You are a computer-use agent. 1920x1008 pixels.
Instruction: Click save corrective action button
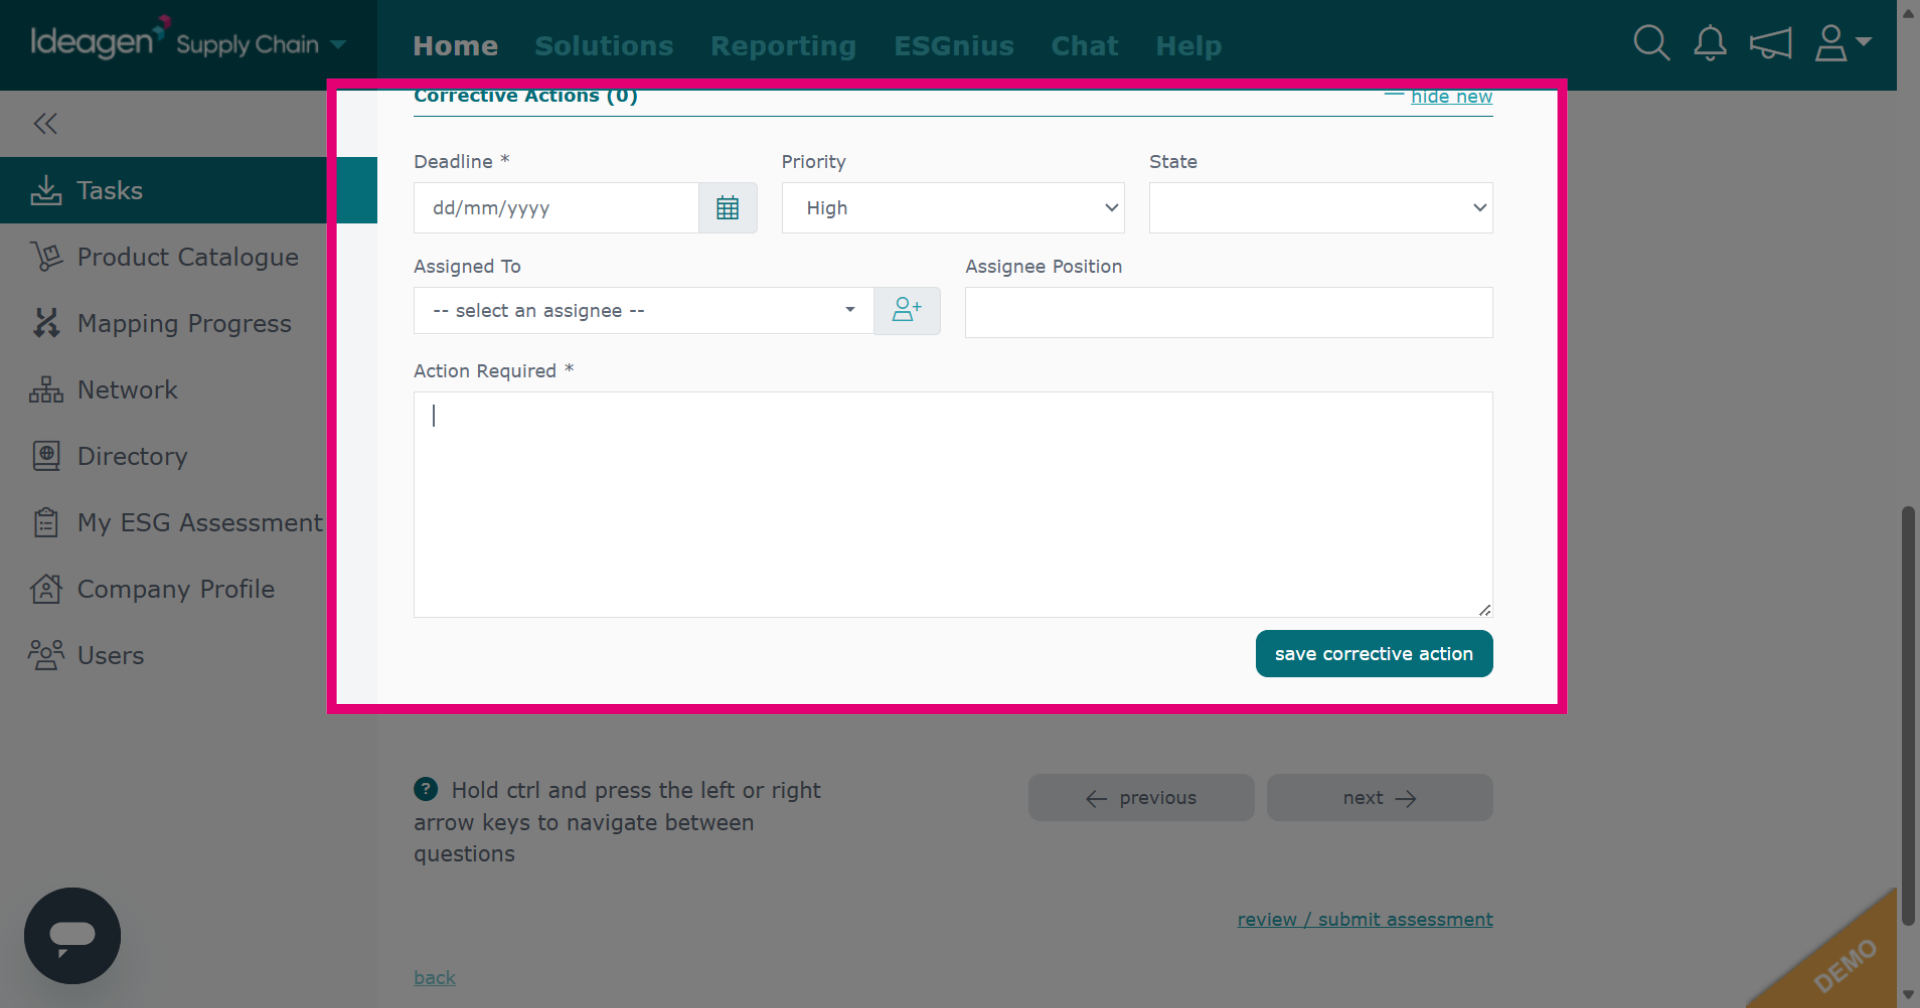1374,653
